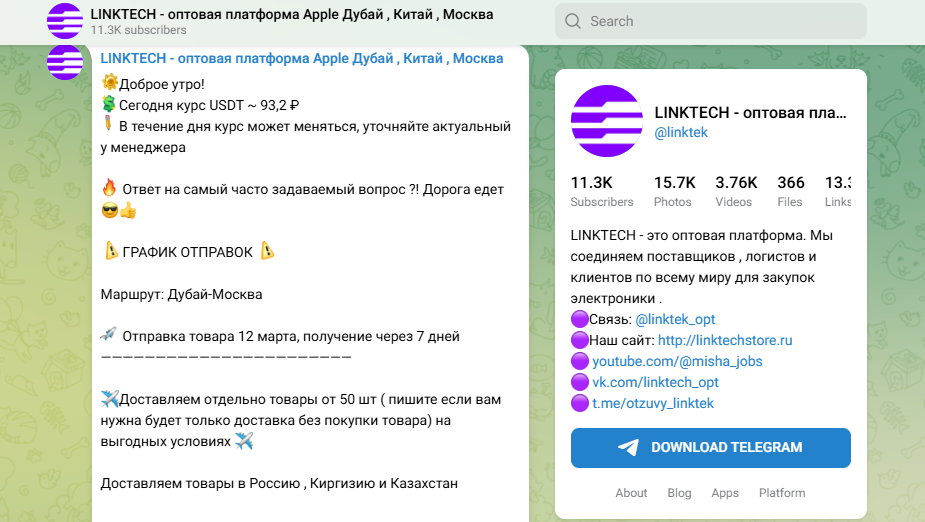Click the Download Telegram button
The height and width of the screenshot is (522, 925).
(711, 448)
